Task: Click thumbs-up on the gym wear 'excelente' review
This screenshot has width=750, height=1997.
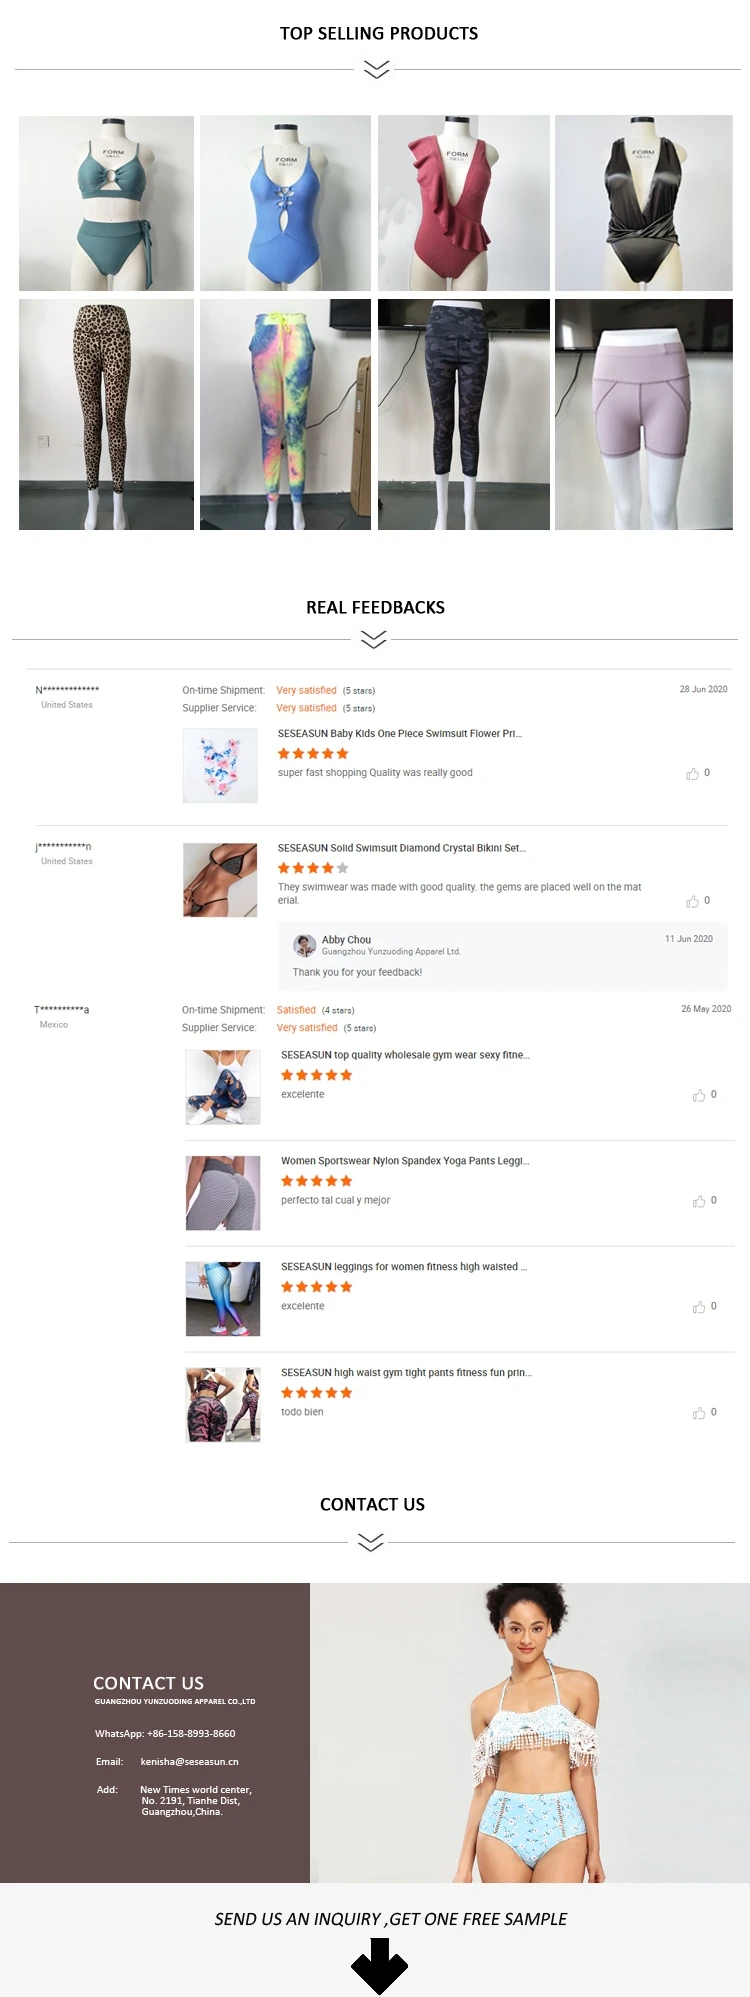Action: point(699,1096)
